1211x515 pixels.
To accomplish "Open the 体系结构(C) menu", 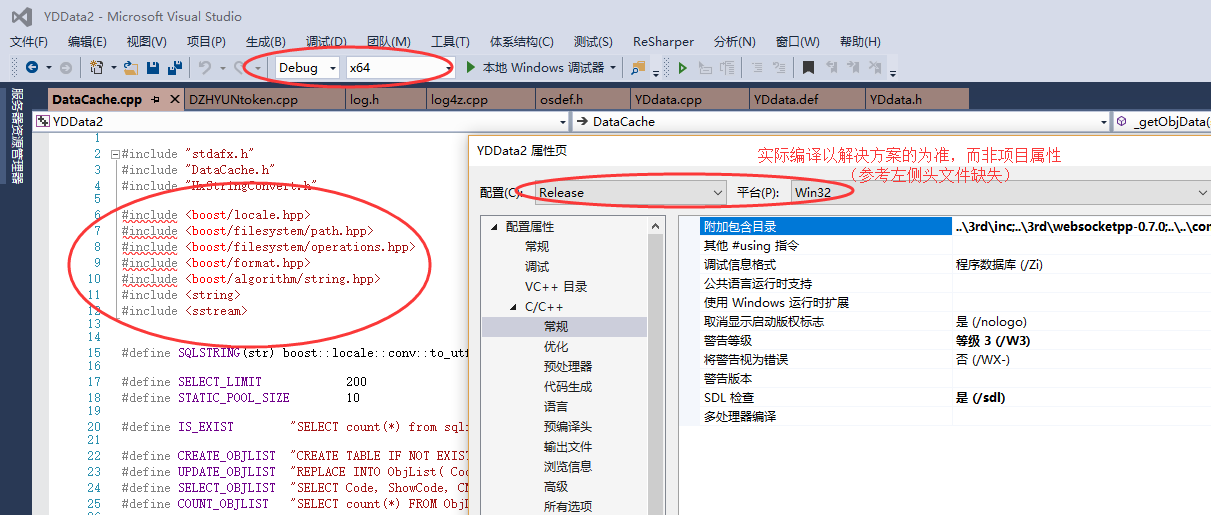I will (x=521, y=42).
